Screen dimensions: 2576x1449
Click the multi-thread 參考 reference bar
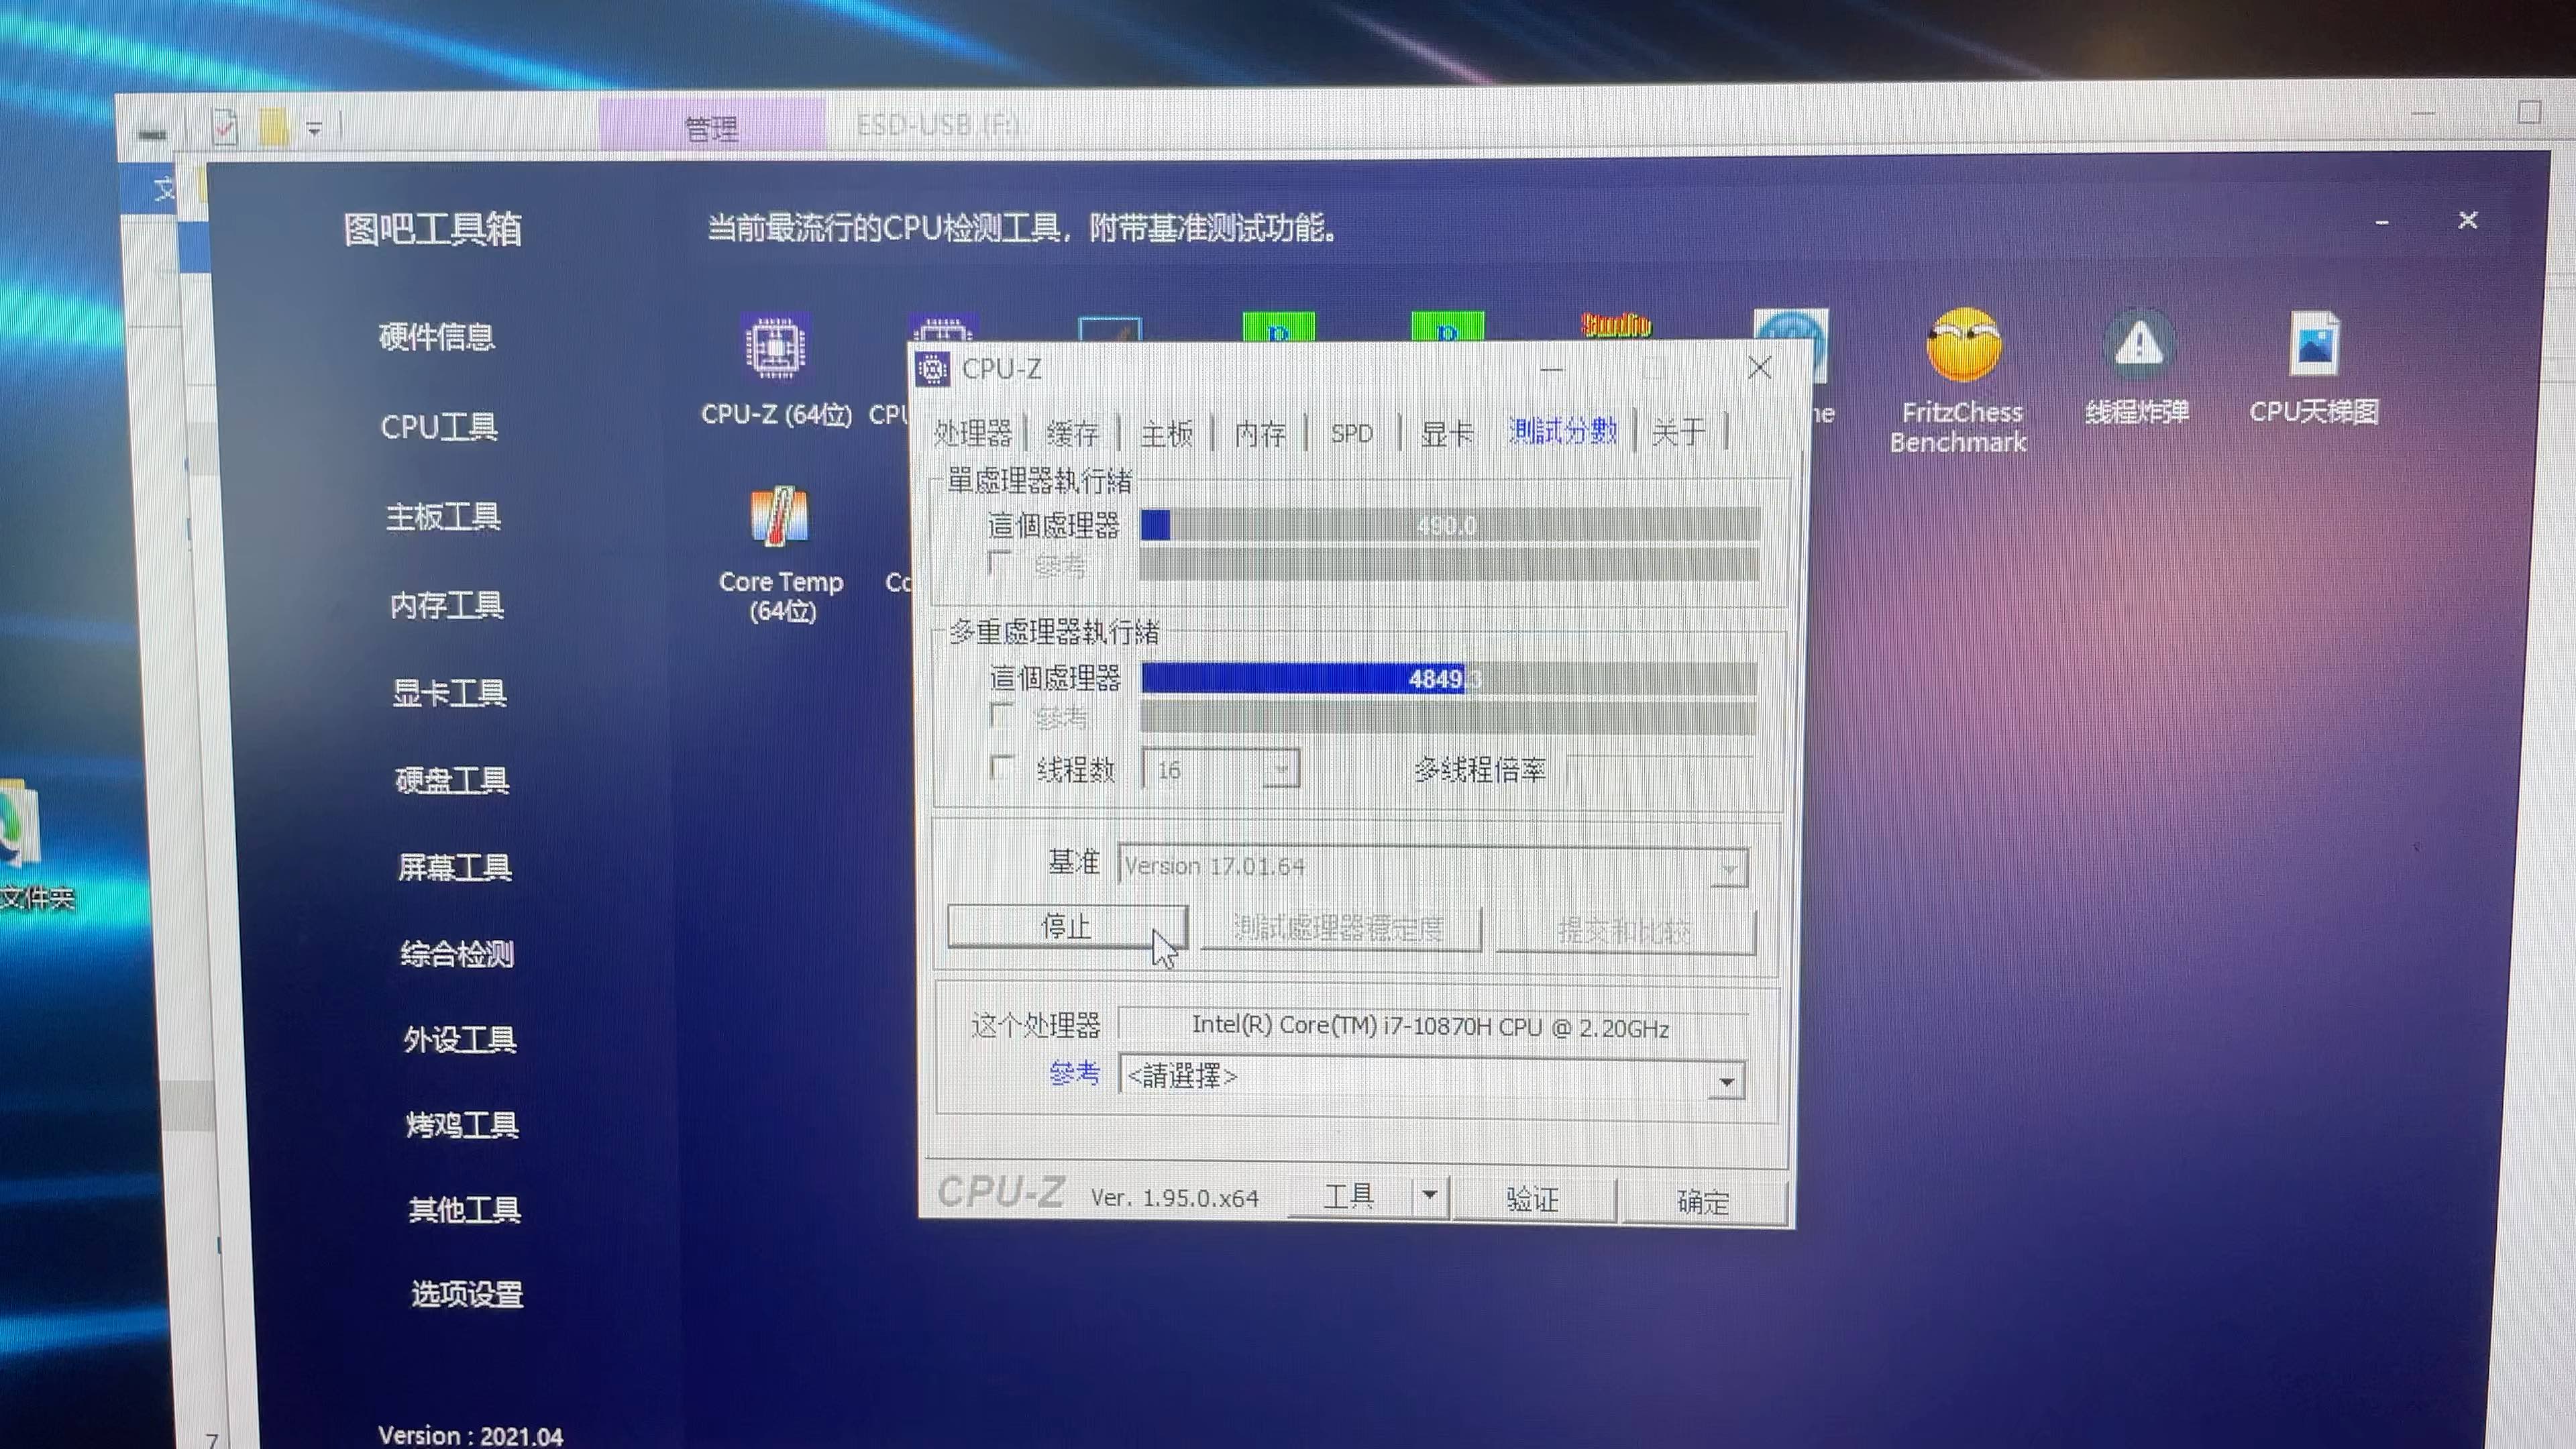point(1448,717)
